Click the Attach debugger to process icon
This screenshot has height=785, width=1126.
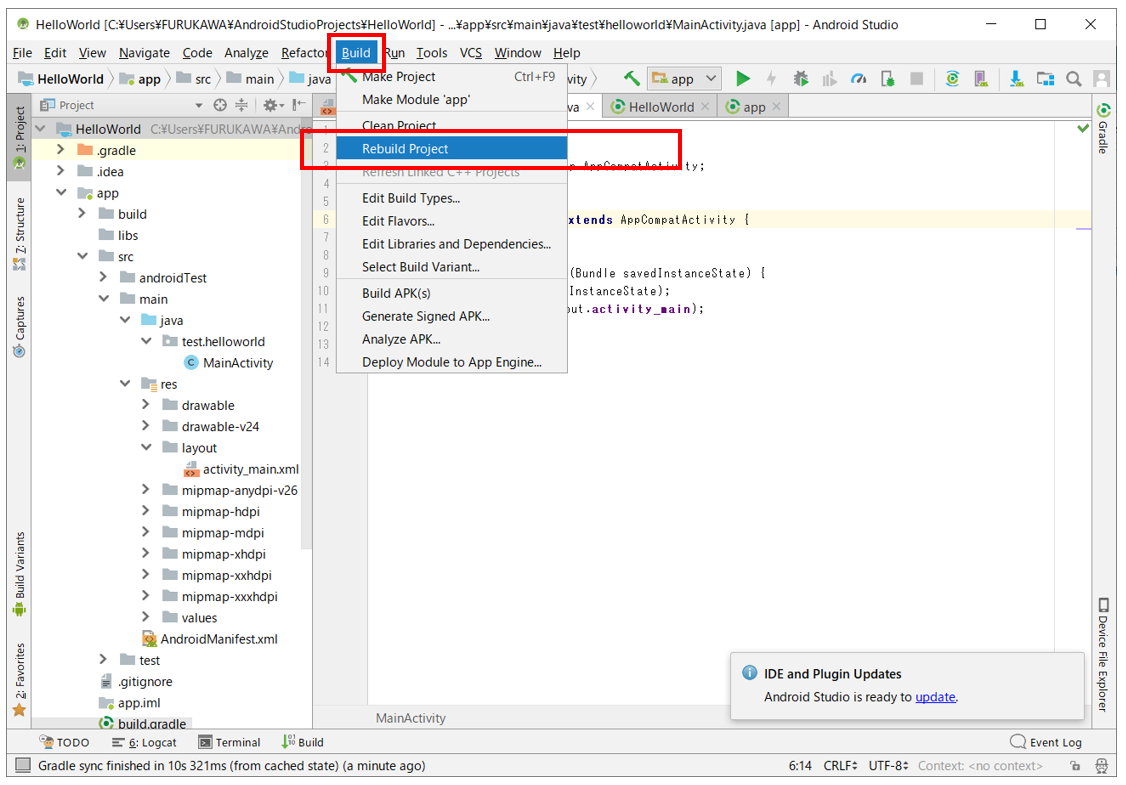888,78
